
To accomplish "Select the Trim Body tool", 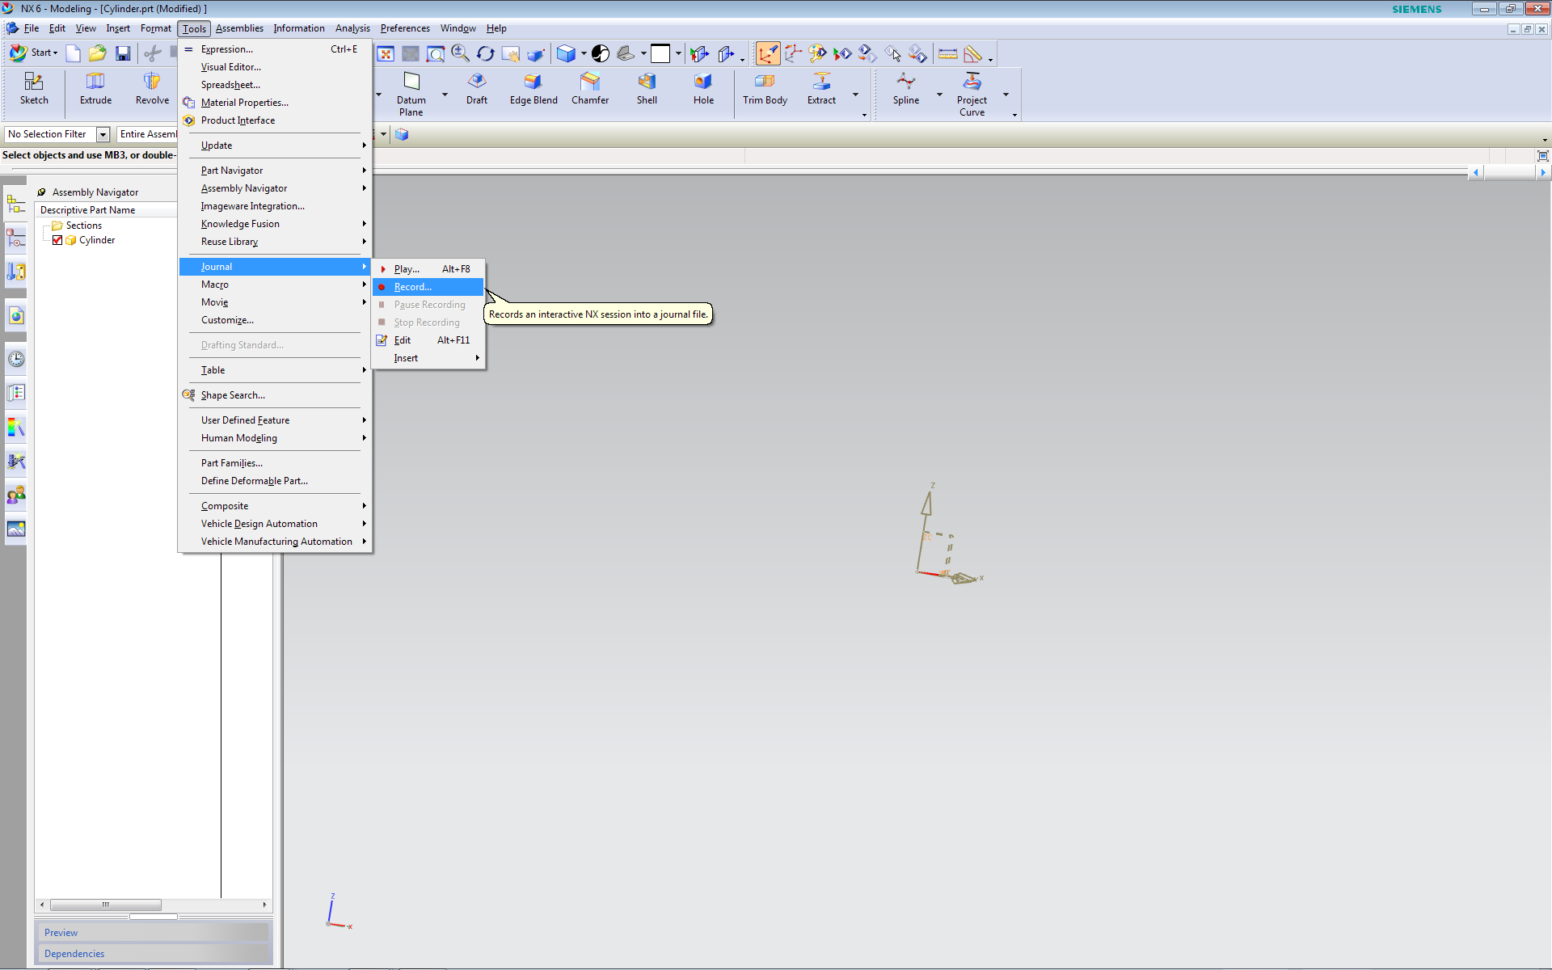I will point(765,88).
